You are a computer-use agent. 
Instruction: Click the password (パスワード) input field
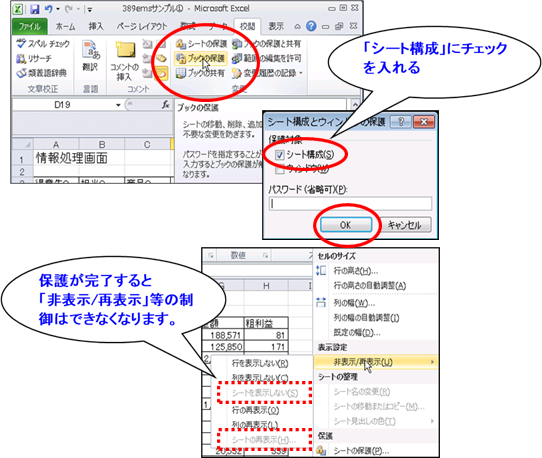pos(350,204)
